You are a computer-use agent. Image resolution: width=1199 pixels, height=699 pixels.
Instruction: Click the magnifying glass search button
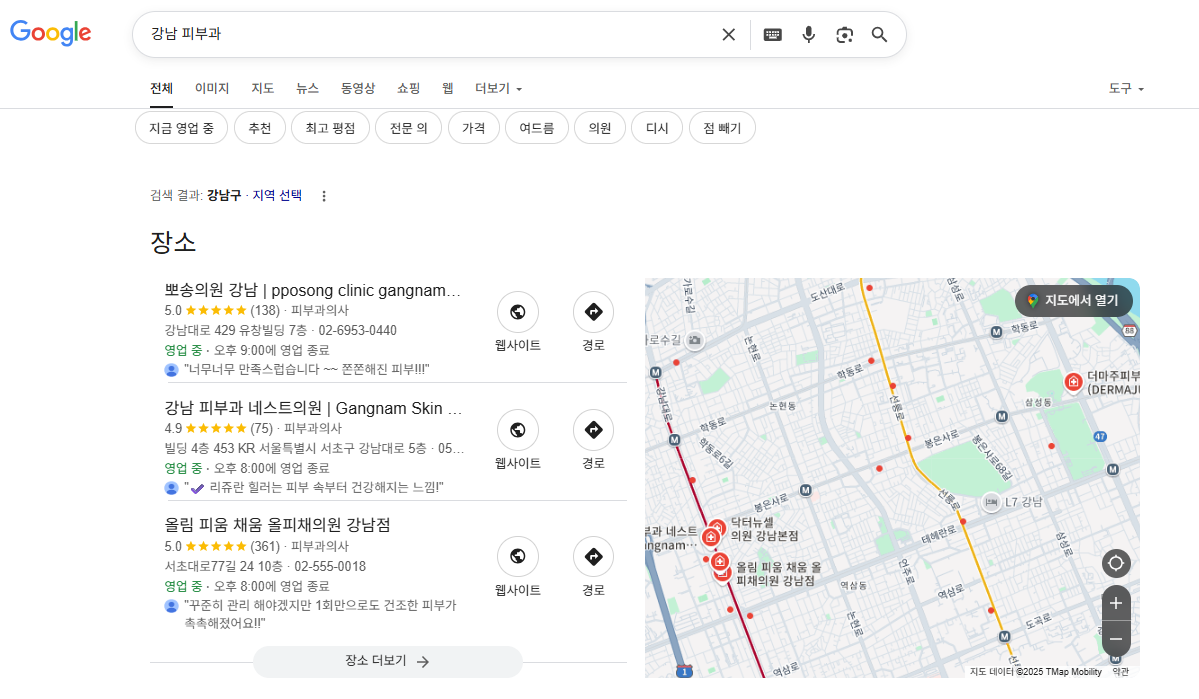(879, 34)
